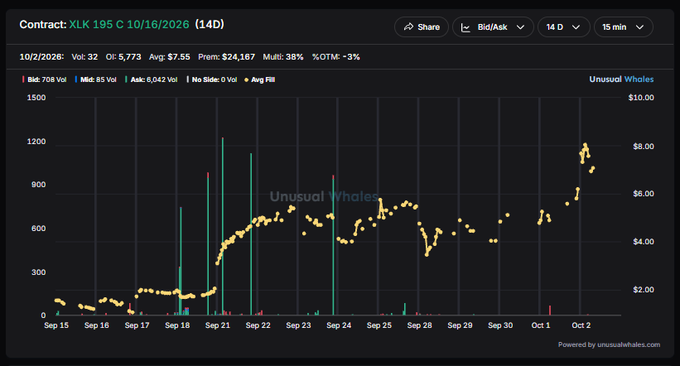Toggle the Avg Fill legend item

(x=259, y=80)
